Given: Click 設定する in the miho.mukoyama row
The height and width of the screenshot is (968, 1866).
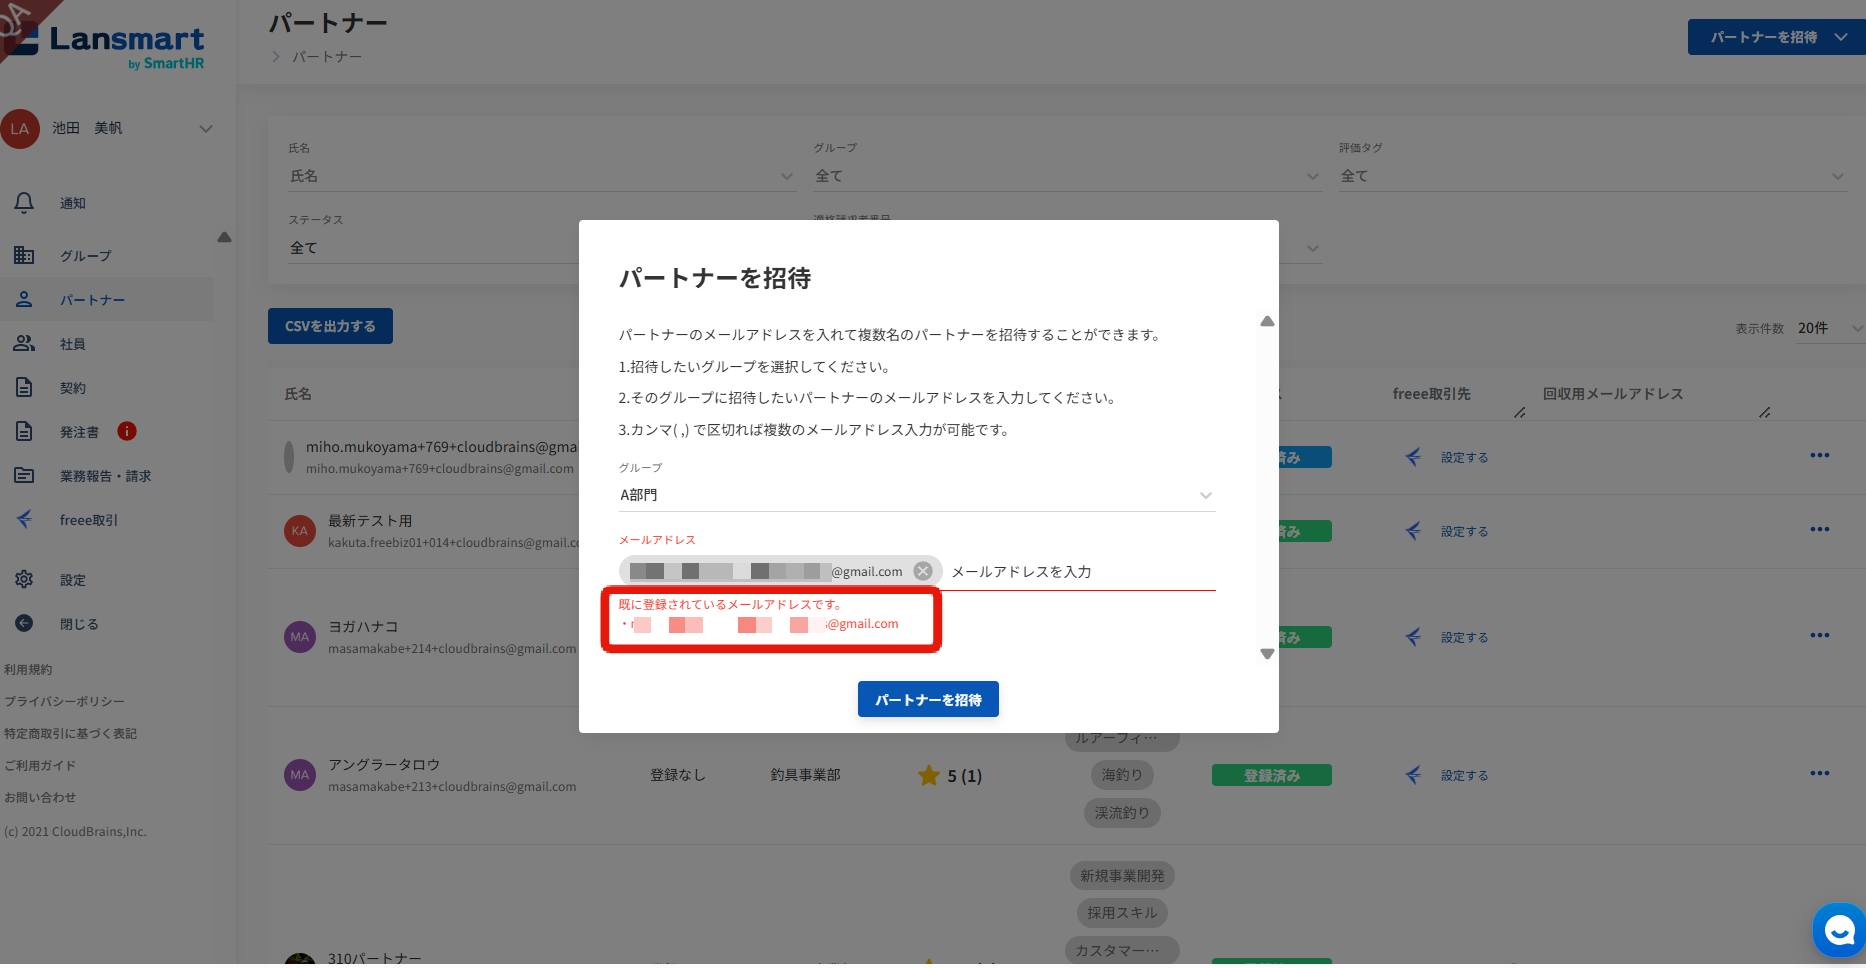Looking at the screenshot, I should (1465, 458).
